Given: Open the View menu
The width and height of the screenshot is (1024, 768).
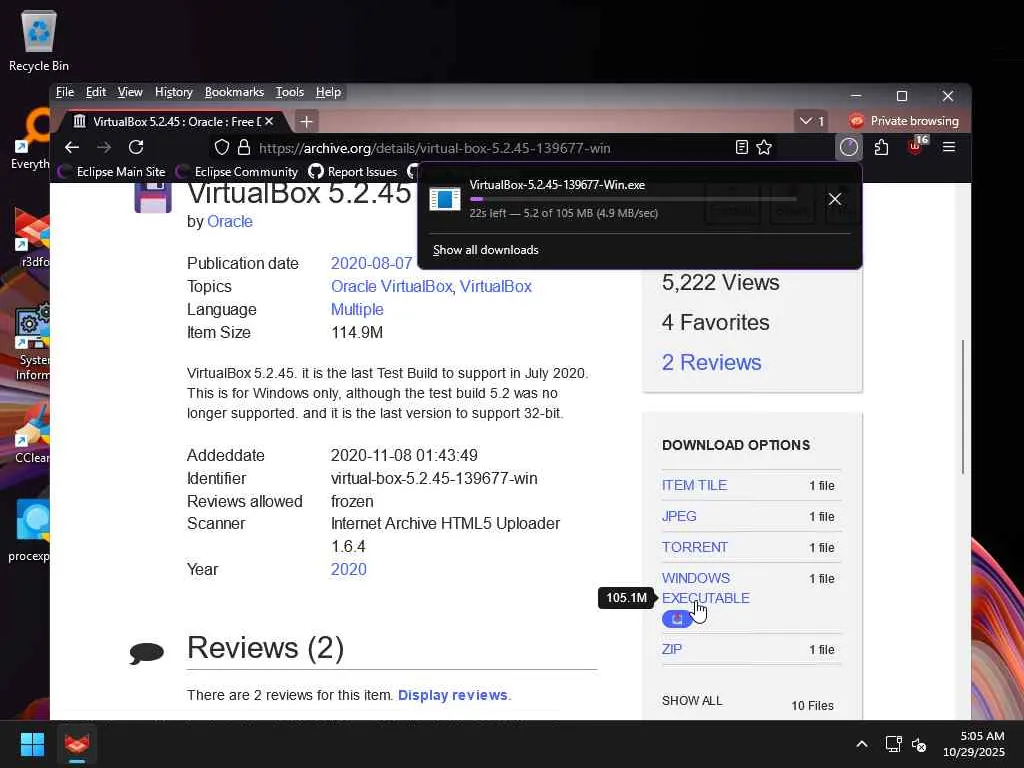Looking at the screenshot, I should coord(130,92).
